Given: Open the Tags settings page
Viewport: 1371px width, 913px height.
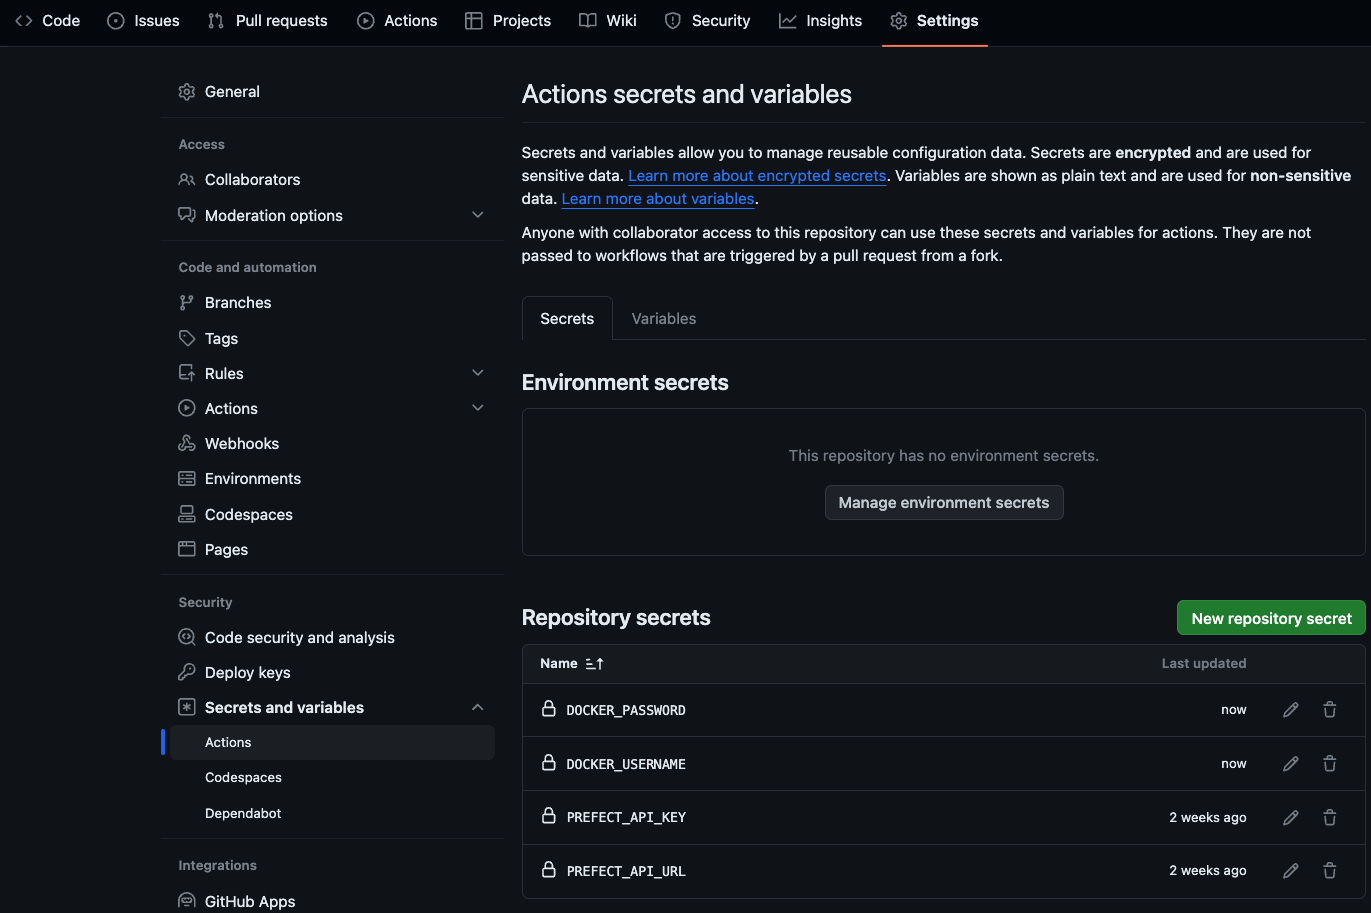Looking at the screenshot, I should tap(221, 338).
